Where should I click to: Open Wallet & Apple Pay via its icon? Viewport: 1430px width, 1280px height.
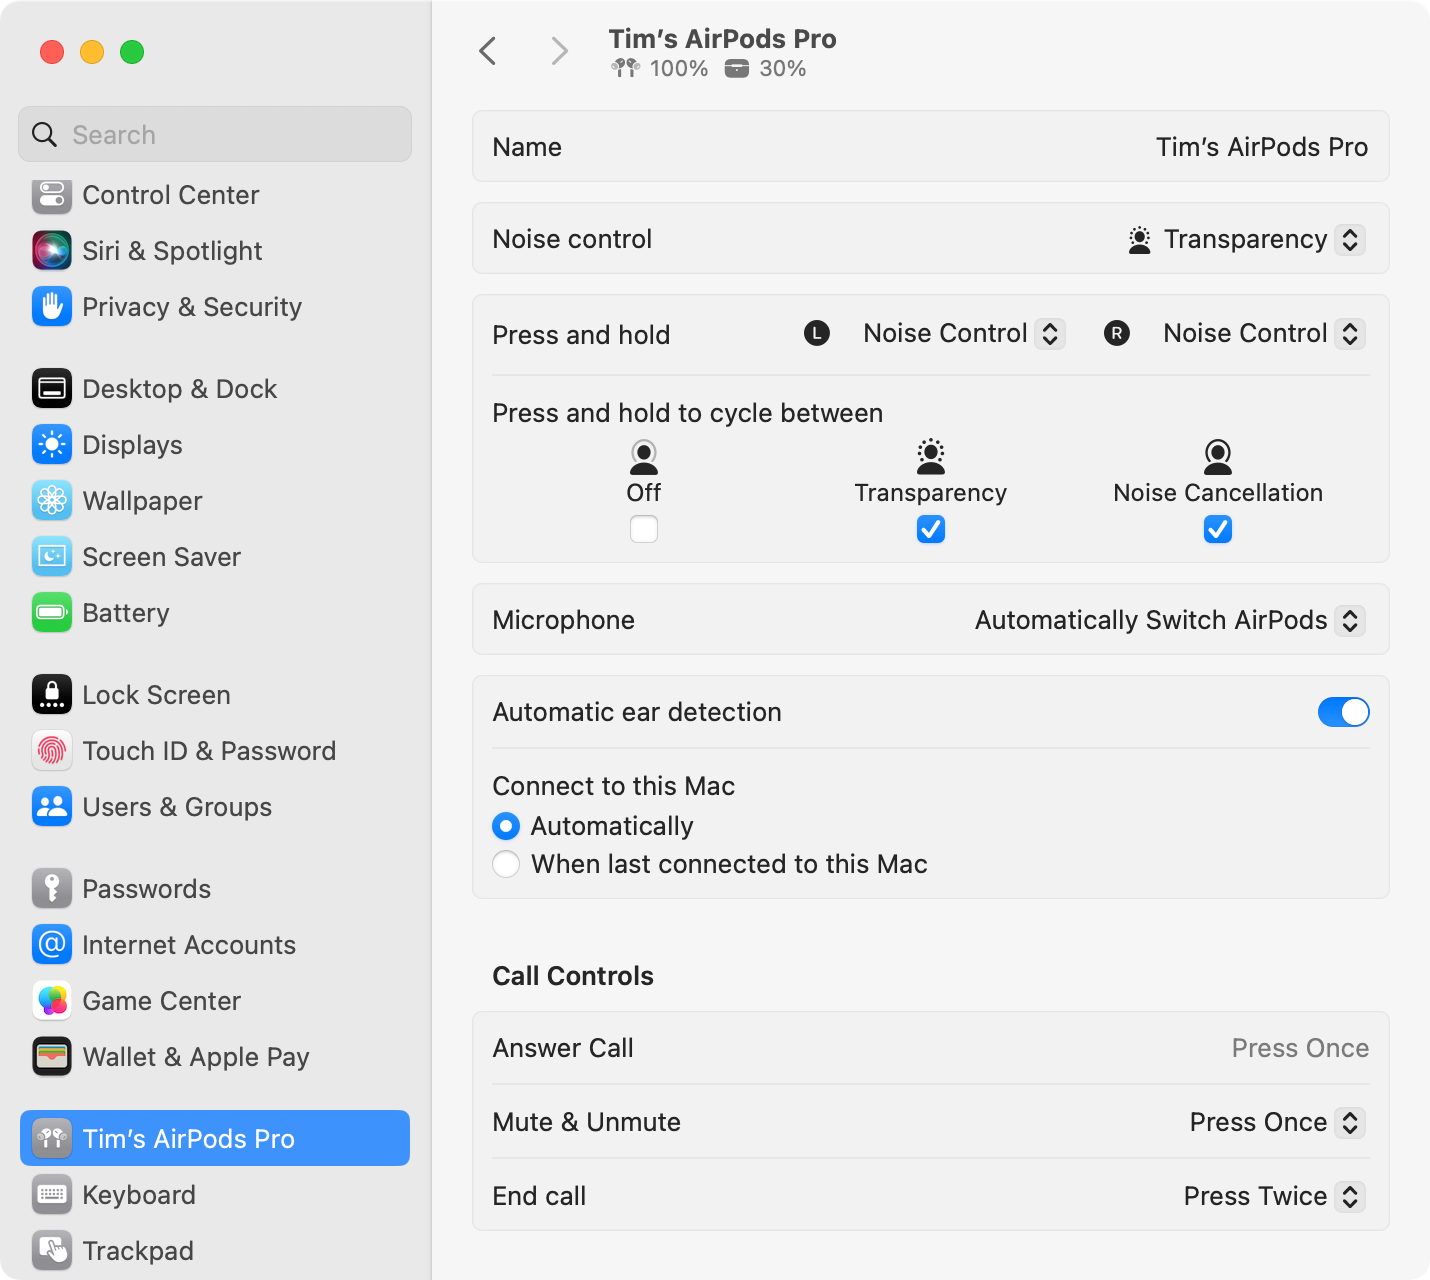tap(51, 1056)
